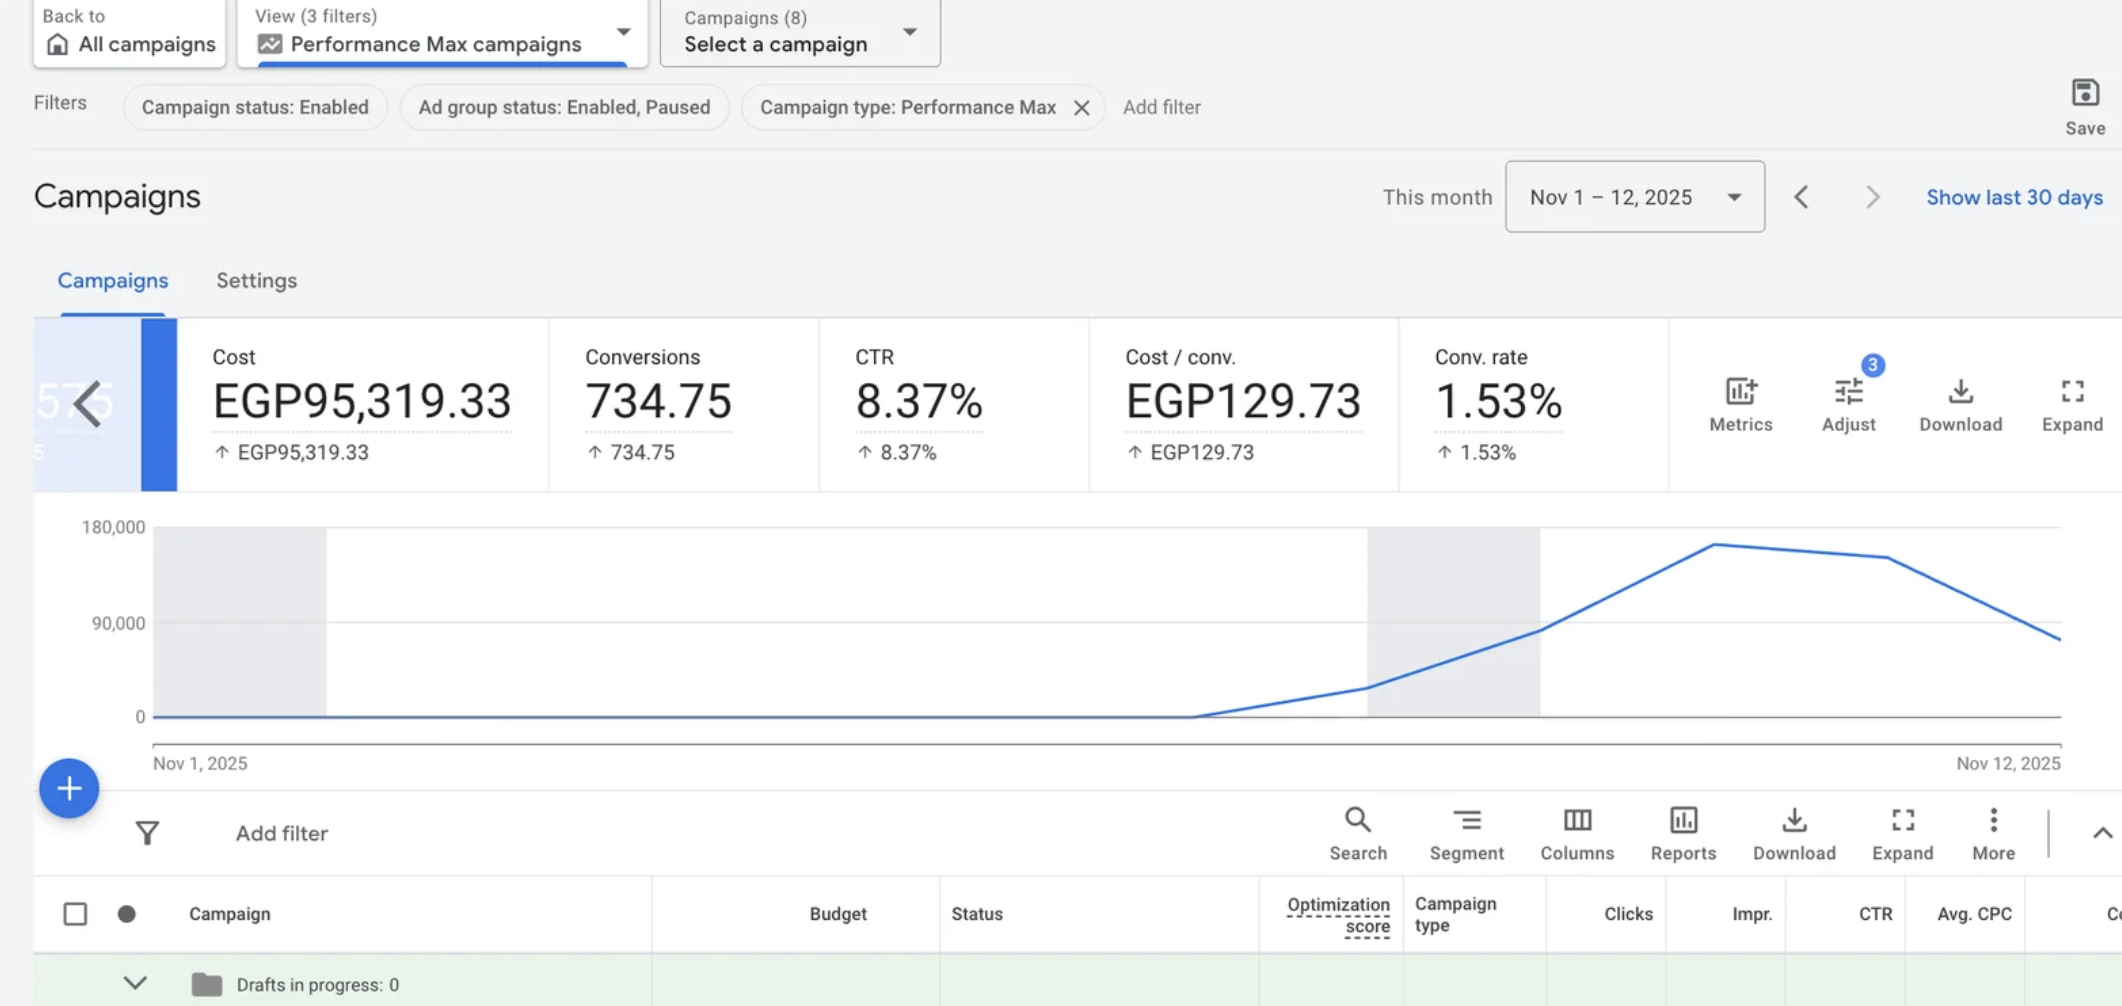Image resolution: width=2122 pixels, height=1006 pixels.
Task: Click the blue plus create button
Action: (69, 788)
